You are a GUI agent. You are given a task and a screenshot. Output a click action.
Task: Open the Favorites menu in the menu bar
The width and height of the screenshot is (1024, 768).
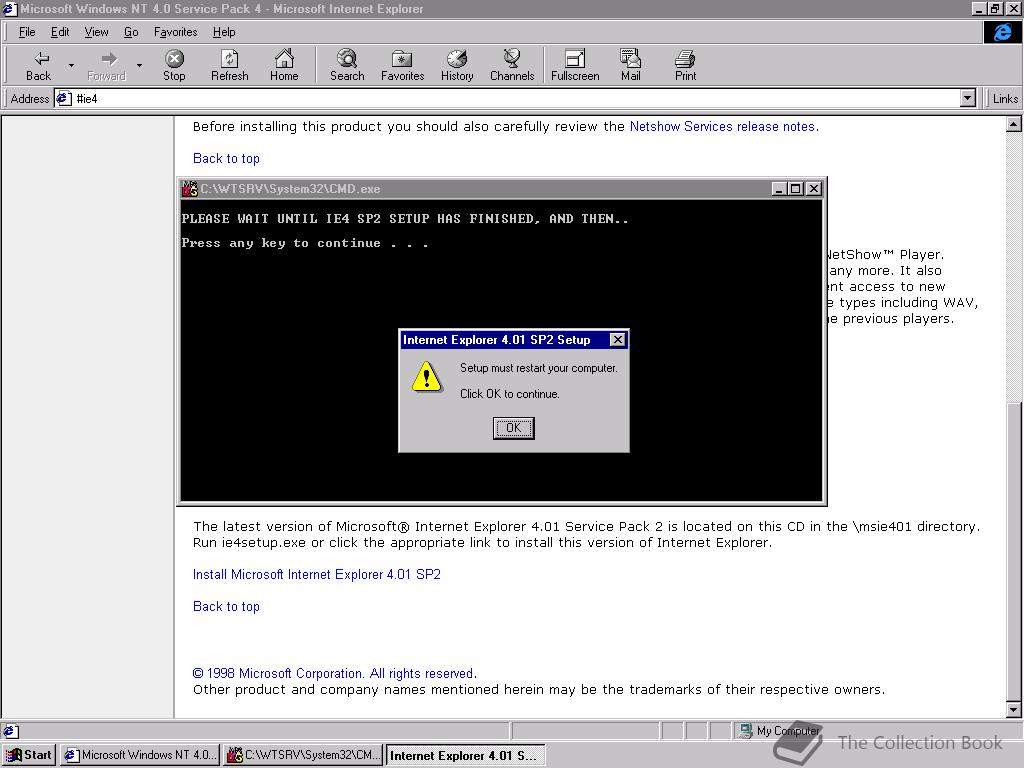176,32
